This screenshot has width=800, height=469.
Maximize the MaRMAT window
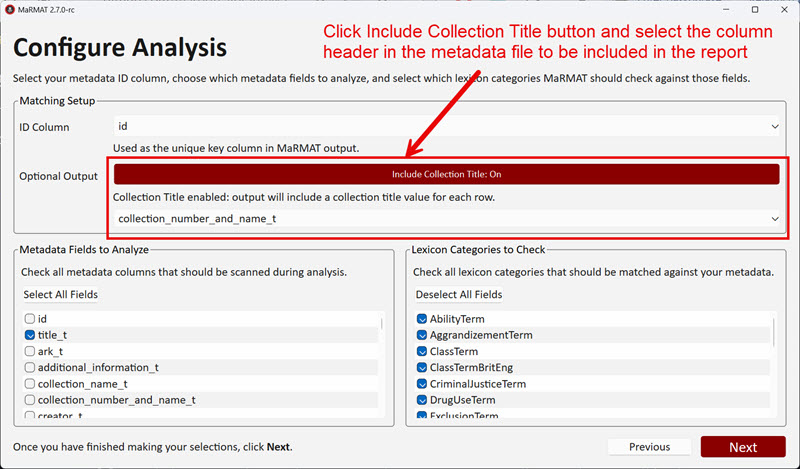click(755, 10)
